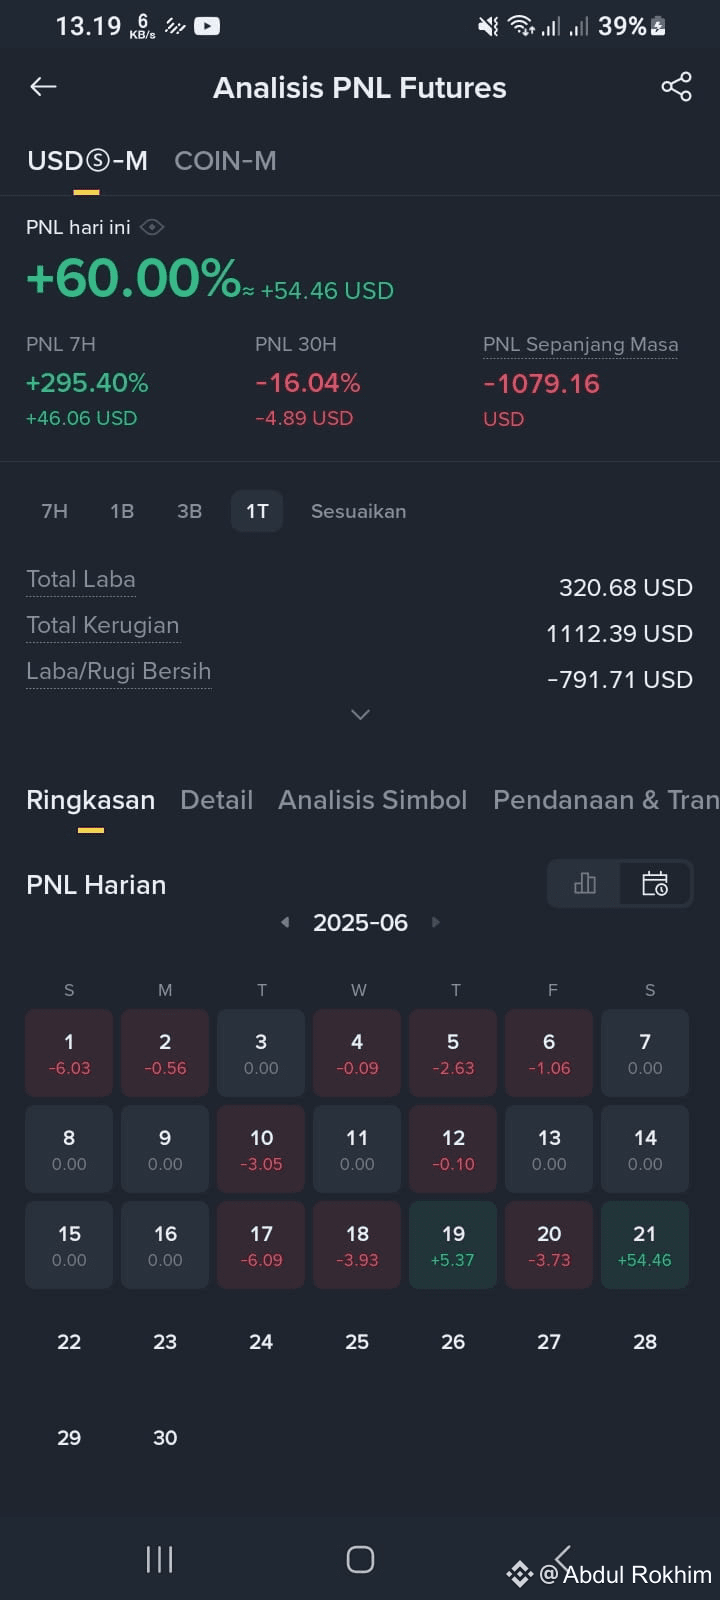Select the 1B time range

click(x=122, y=511)
